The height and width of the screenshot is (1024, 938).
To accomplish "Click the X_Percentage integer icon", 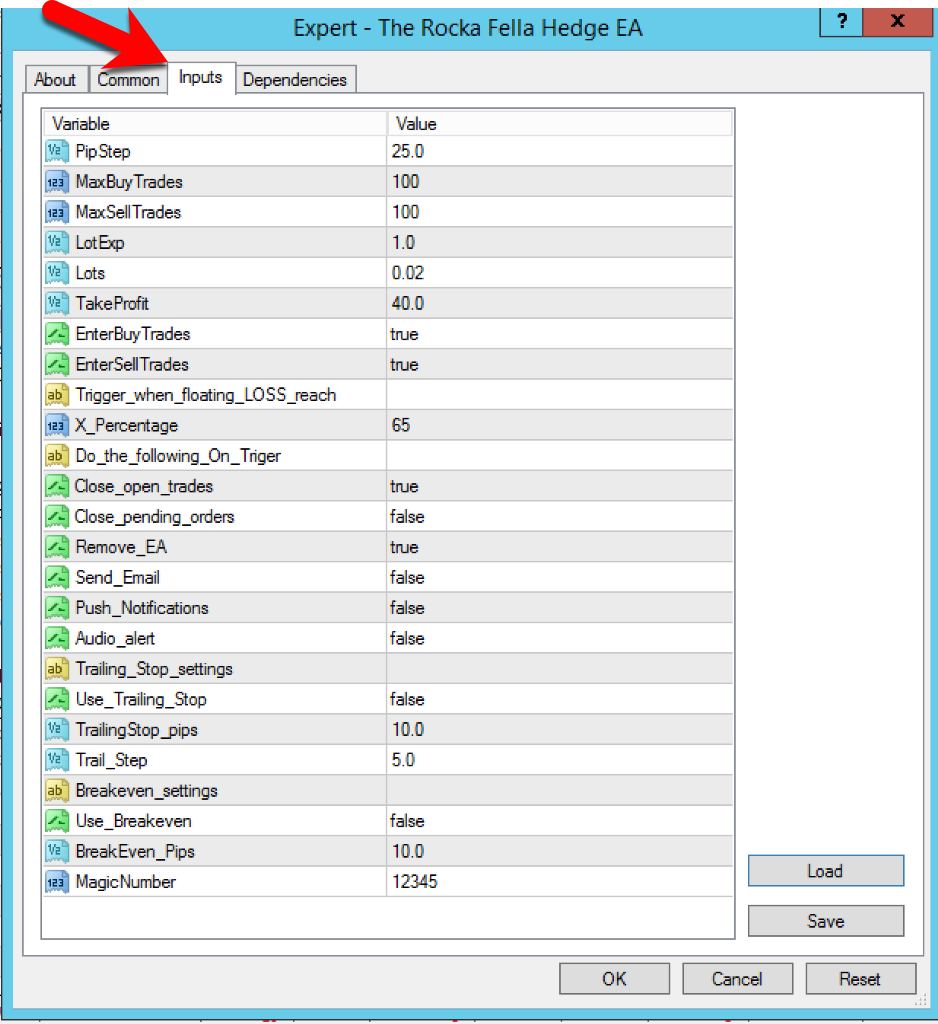I will click(x=57, y=425).
